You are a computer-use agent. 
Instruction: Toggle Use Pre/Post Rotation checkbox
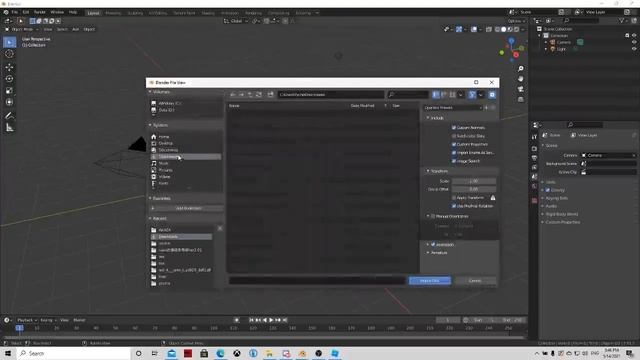coord(453,206)
